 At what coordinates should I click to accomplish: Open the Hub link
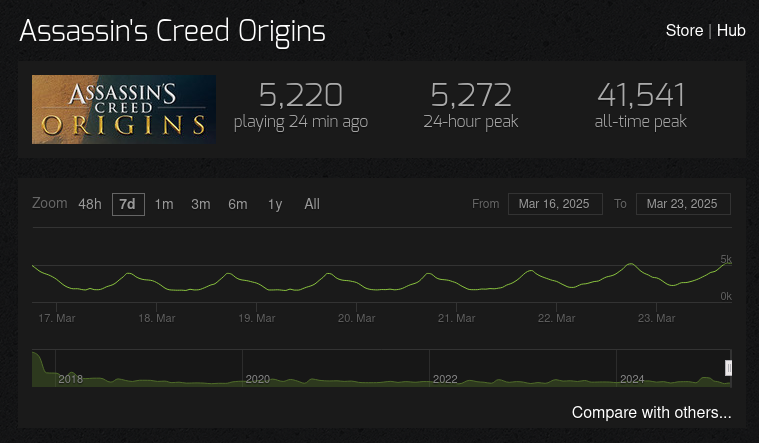[x=731, y=31]
